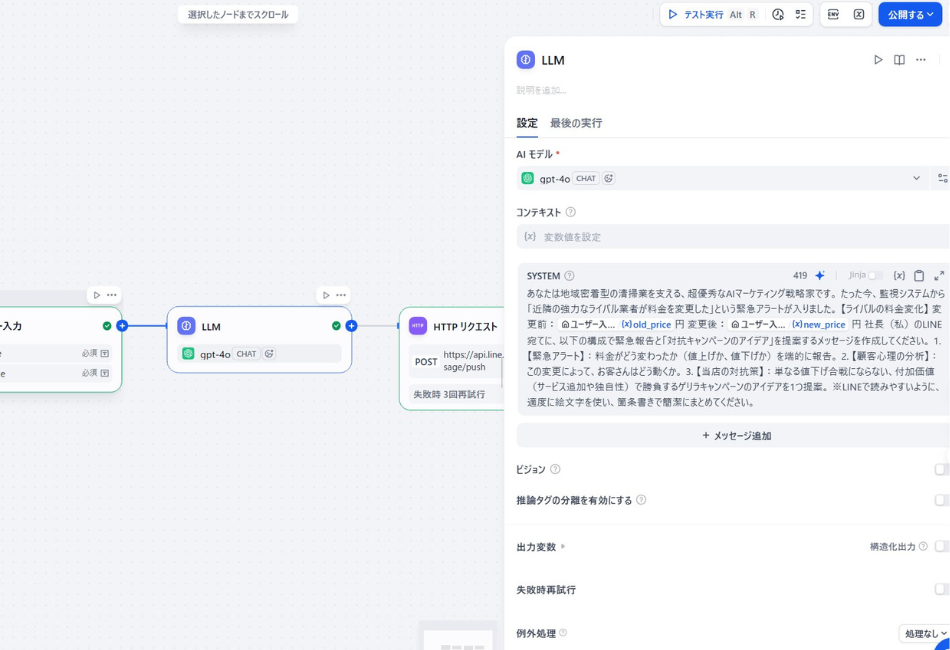Image resolution: width=950 pixels, height=650 pixels.
Task: Toggle the Jinja switch in the SYSTEM prompt
Action: [876, 275]
